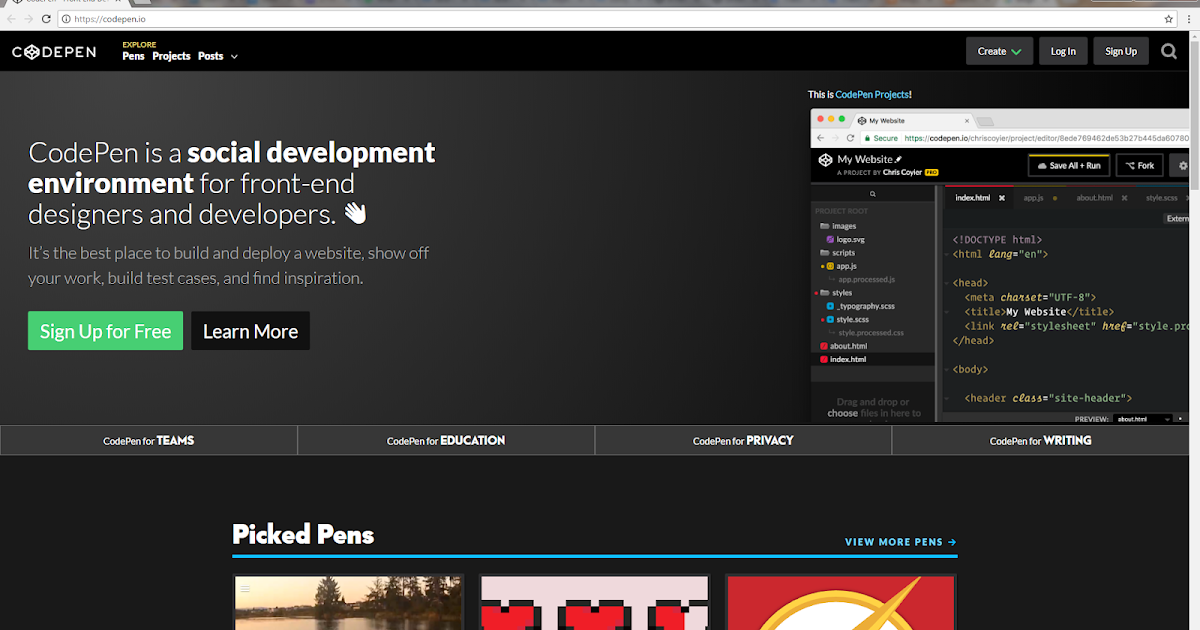Select the CodePen for PRIVACY tab
Screen dimensions: 1200x630
[743, 440]
